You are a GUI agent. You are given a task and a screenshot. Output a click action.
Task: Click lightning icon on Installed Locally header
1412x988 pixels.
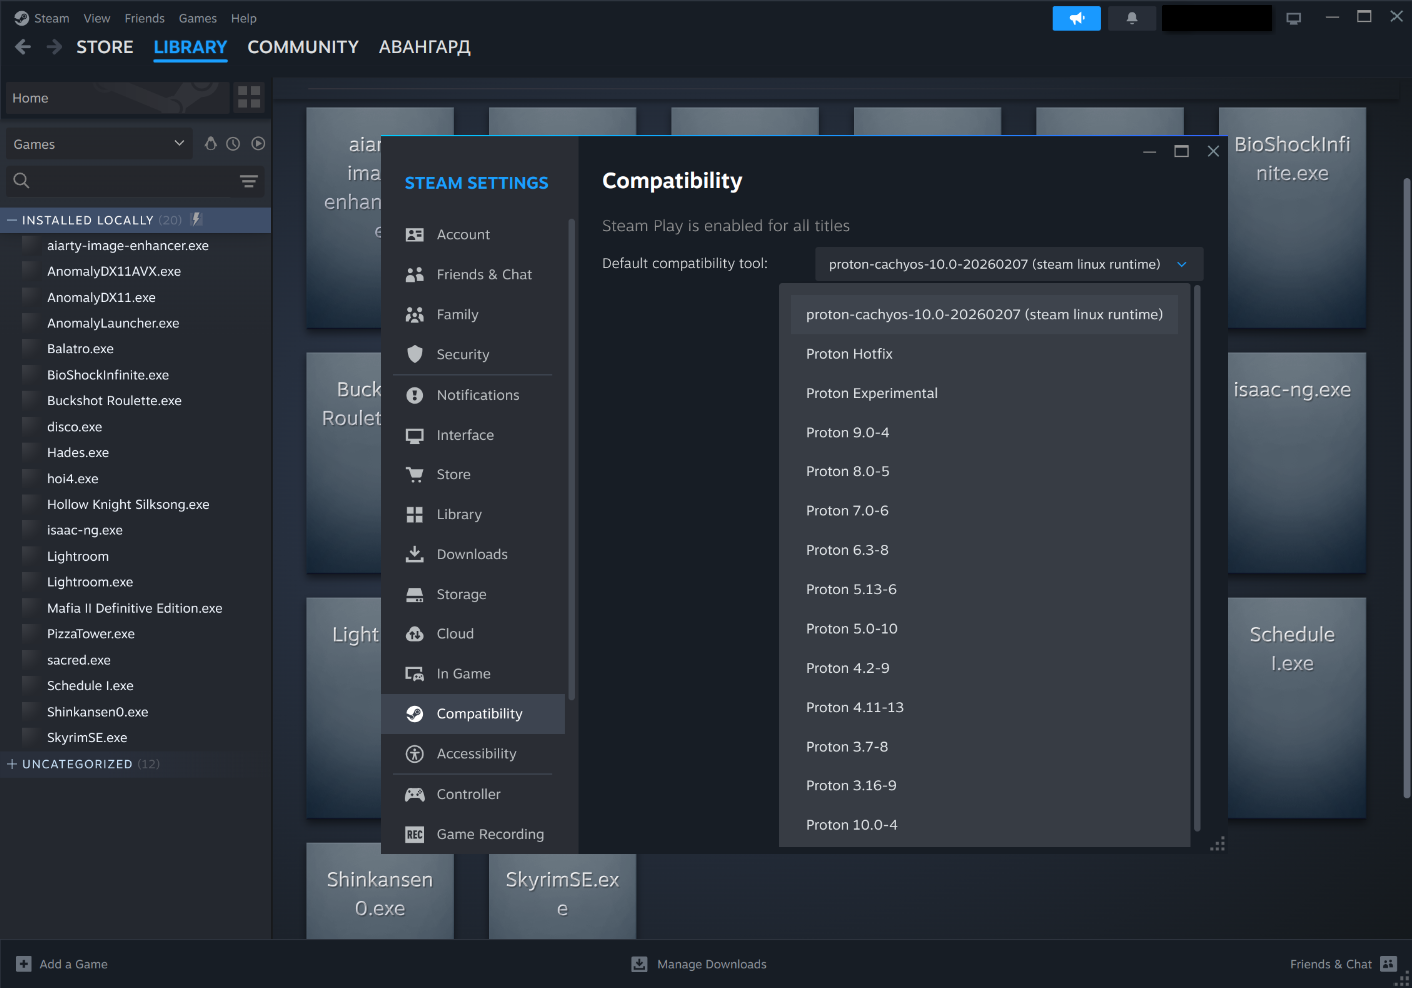[x=197, y=219]
